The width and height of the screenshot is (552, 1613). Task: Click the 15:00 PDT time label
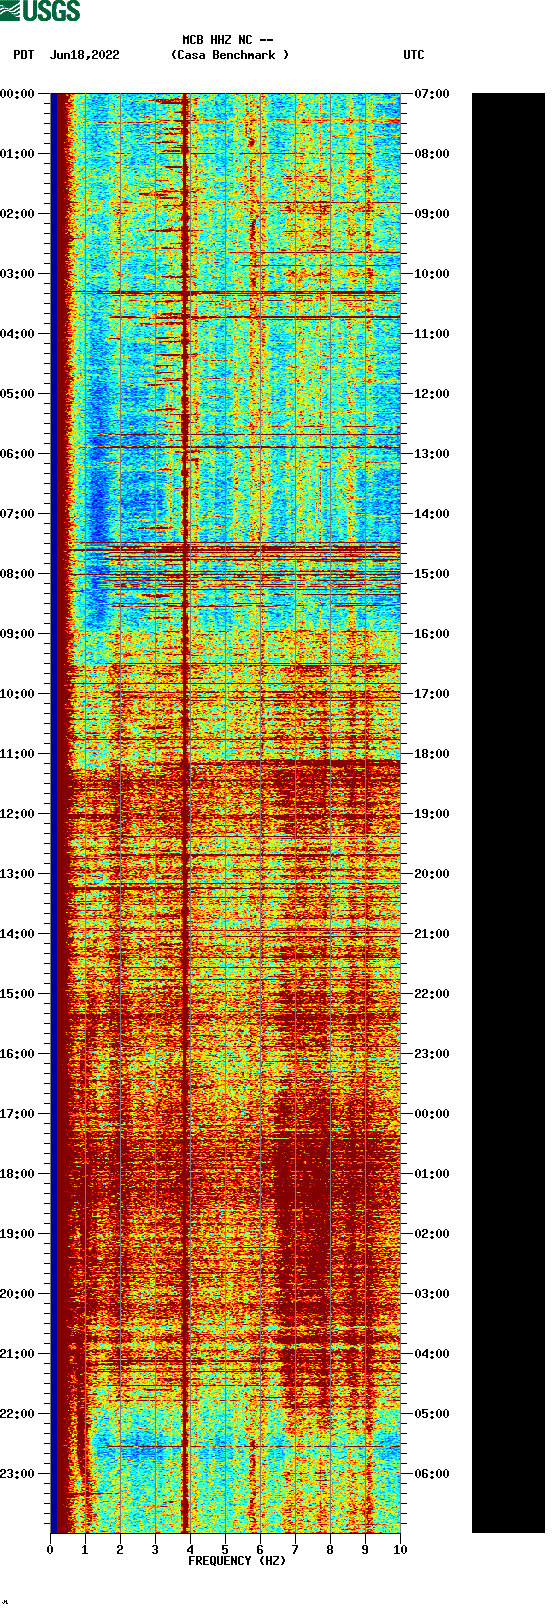point(18,994)
